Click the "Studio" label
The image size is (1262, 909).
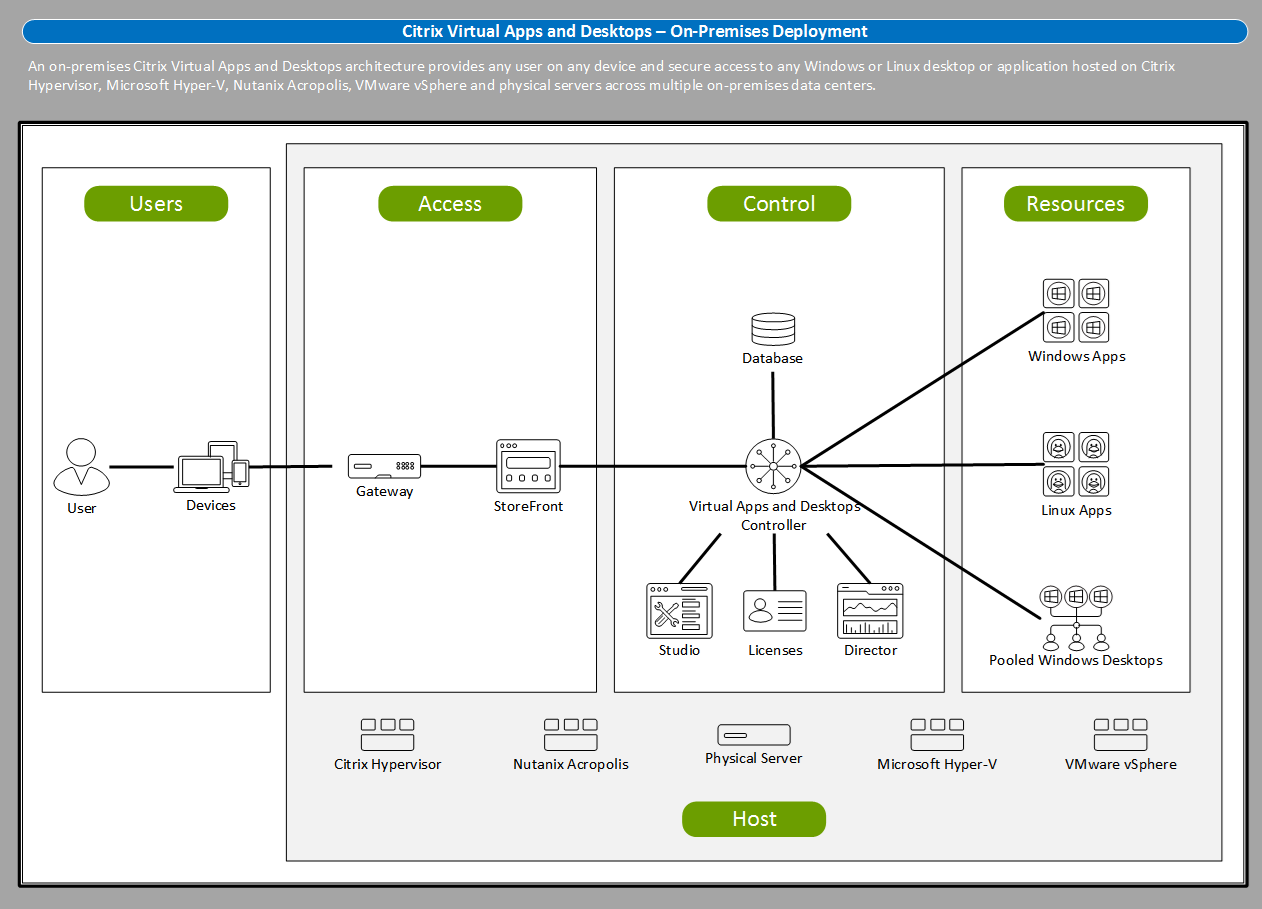point(679,650)
